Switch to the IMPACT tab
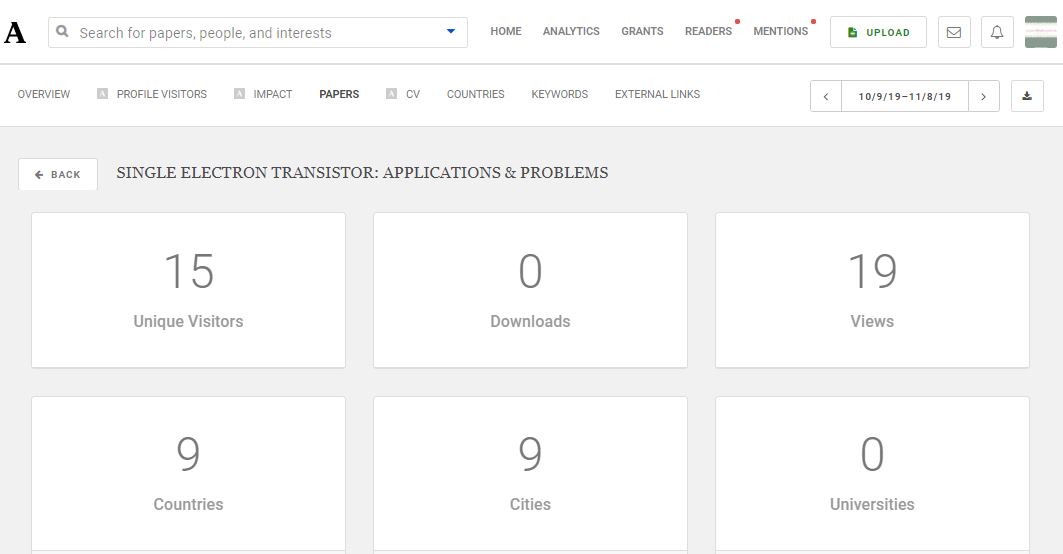The height and width of the screenshot is (554, 1063). click(x=273, y=94)
